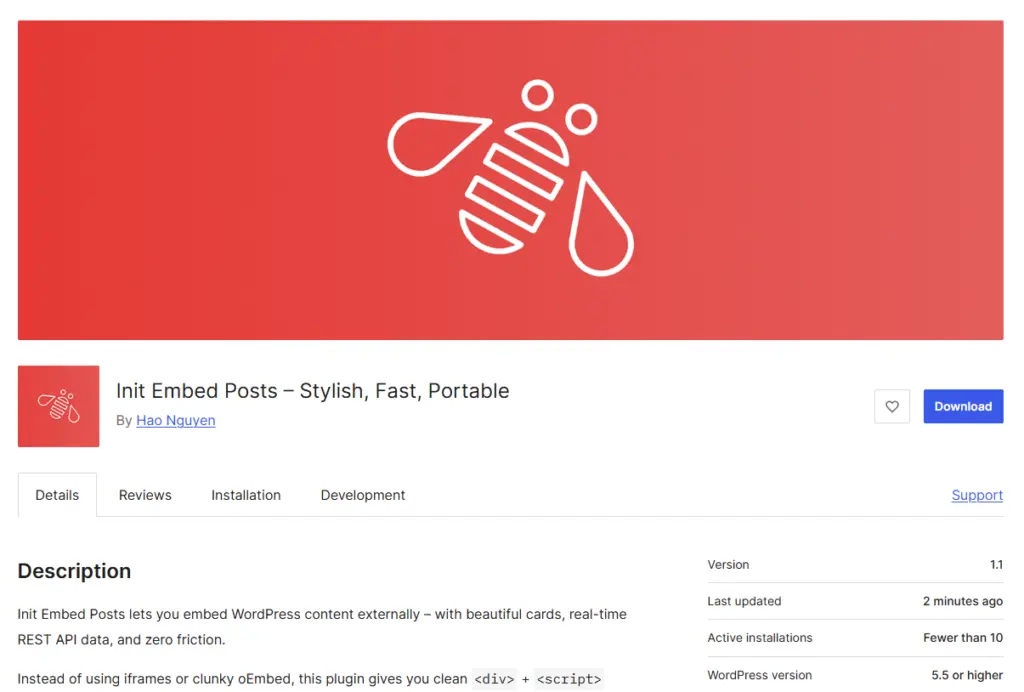The height and width of the screenshot is (692, 1024).
Task: Click the small bee plugin icon
Action: [59, 406]
